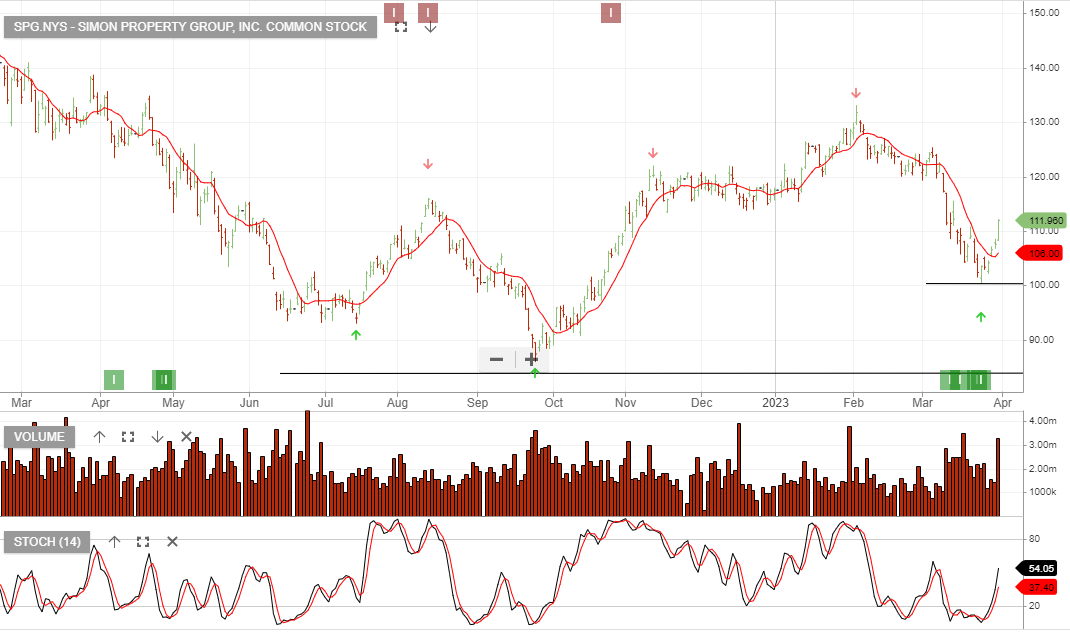Move the VOLUME pane up
This screenshot has height=632, width=1070.
tap(99, 437)
